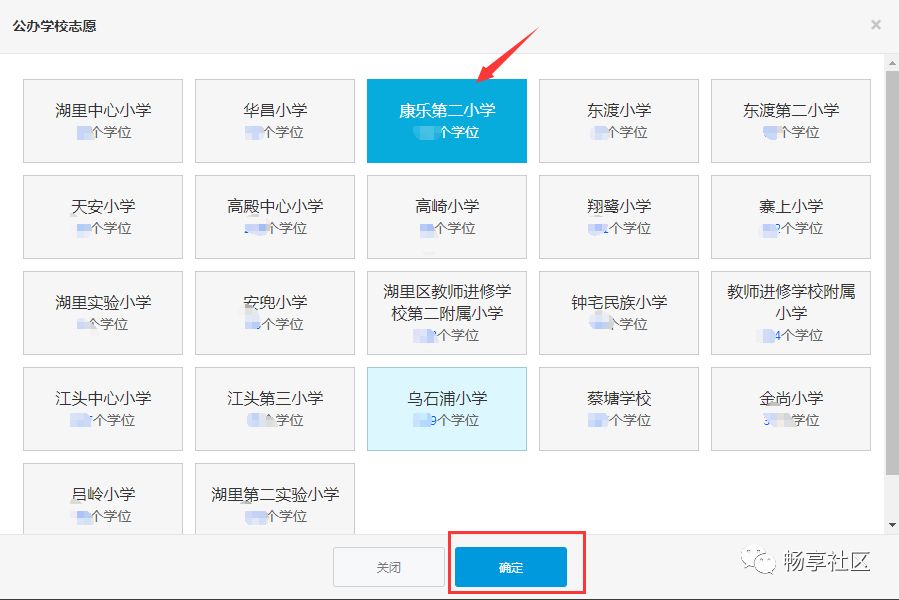Choose the 湖里实验小学 card

pos(103,313)
